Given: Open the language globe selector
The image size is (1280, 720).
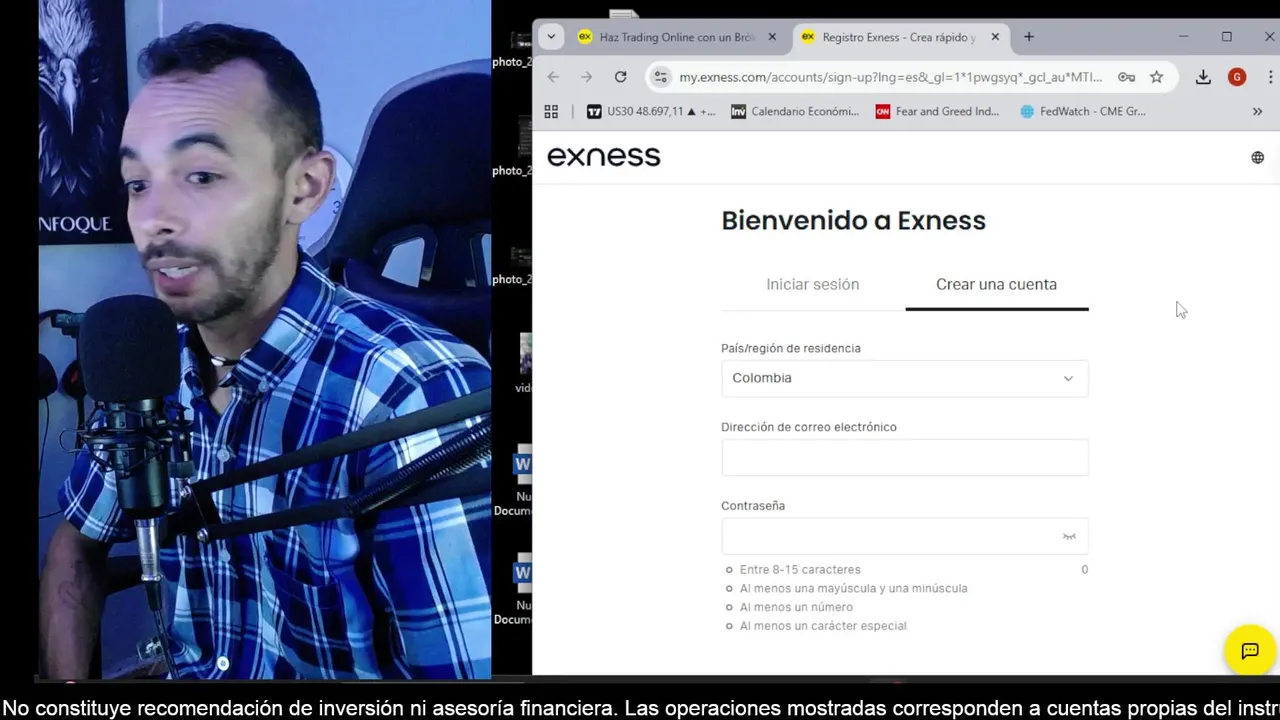Looking at the screenshot, I should pos(1257,157).
